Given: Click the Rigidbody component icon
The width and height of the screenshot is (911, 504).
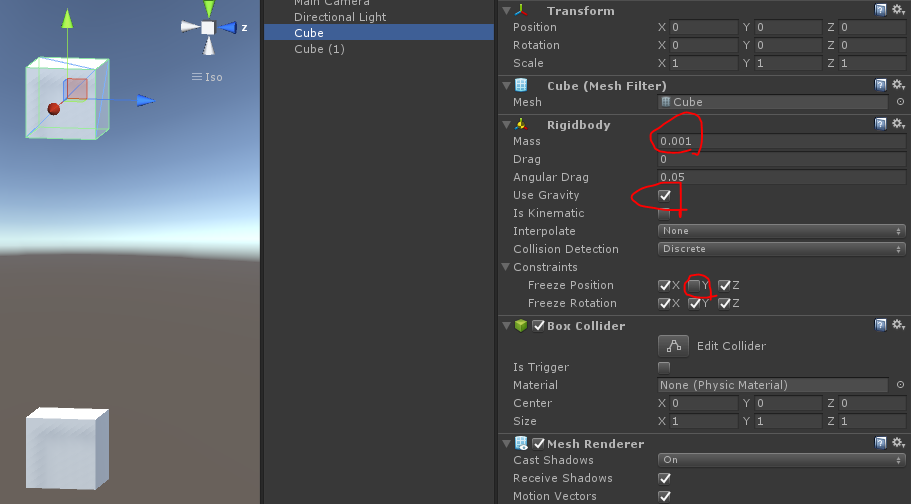Looking at the screenshot, I should 521,124.
